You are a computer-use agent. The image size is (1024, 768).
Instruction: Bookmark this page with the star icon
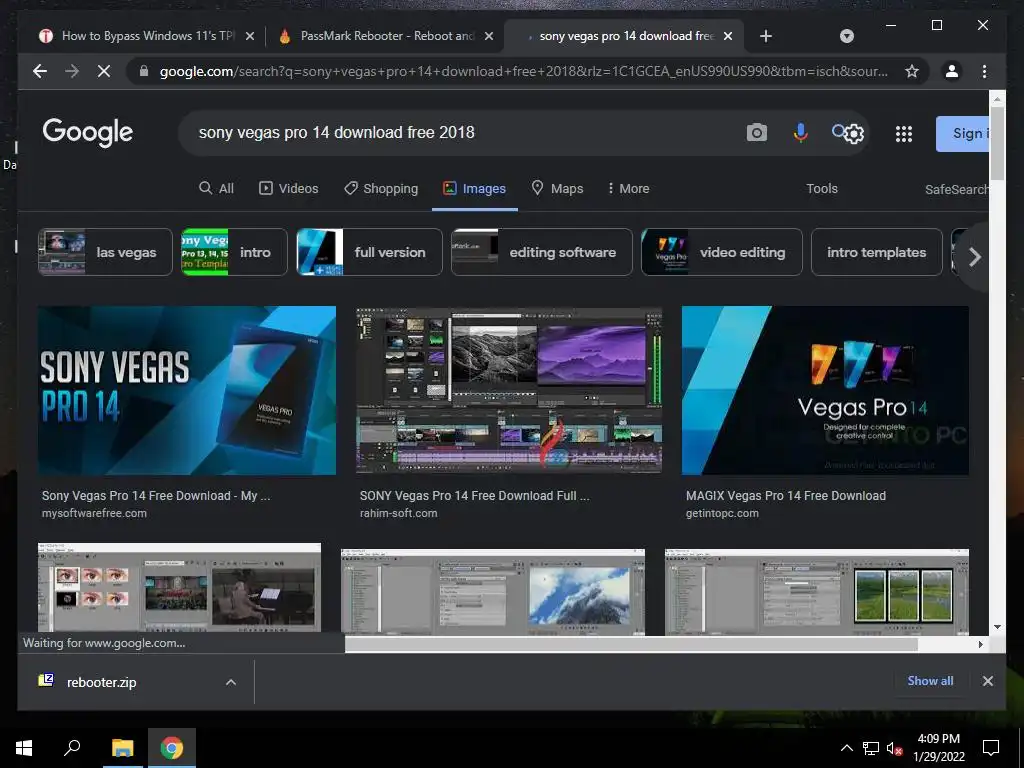tap(912, 71)
